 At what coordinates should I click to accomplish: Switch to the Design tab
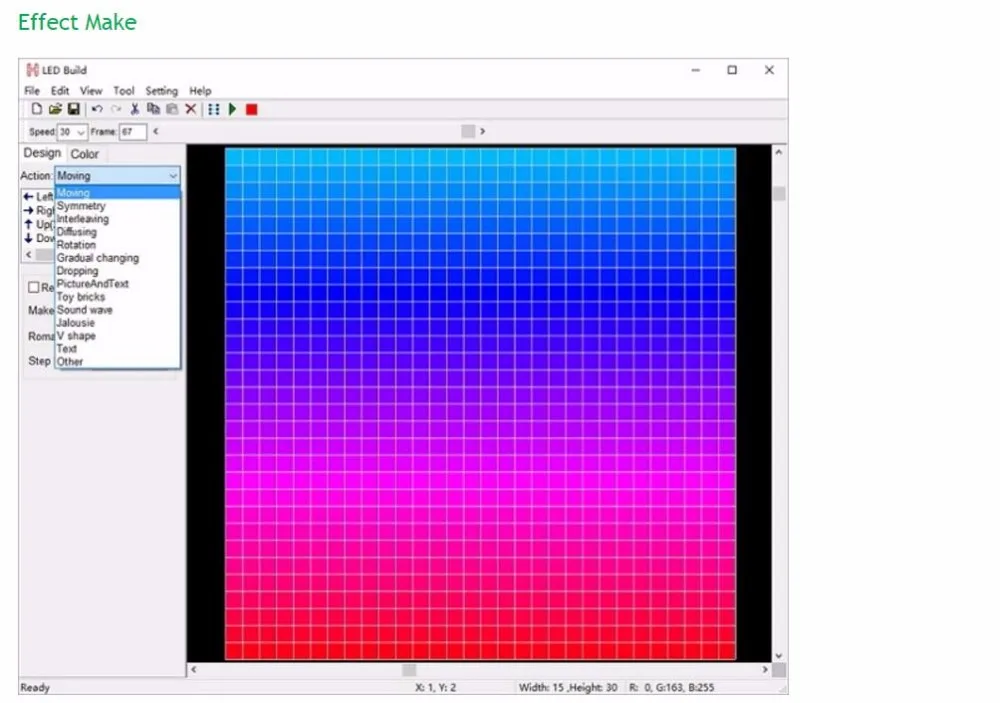(42, 153)
